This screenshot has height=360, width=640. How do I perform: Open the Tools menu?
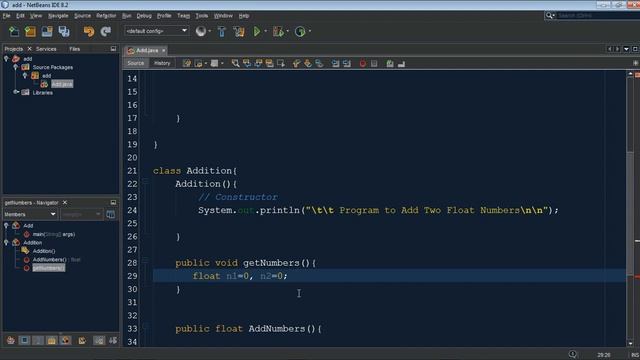(201, 16)
